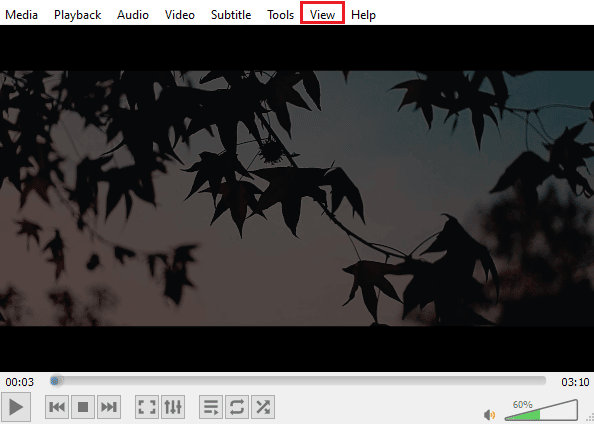
Task: Mute audio via speaker icon
Action: click(489, 415)
